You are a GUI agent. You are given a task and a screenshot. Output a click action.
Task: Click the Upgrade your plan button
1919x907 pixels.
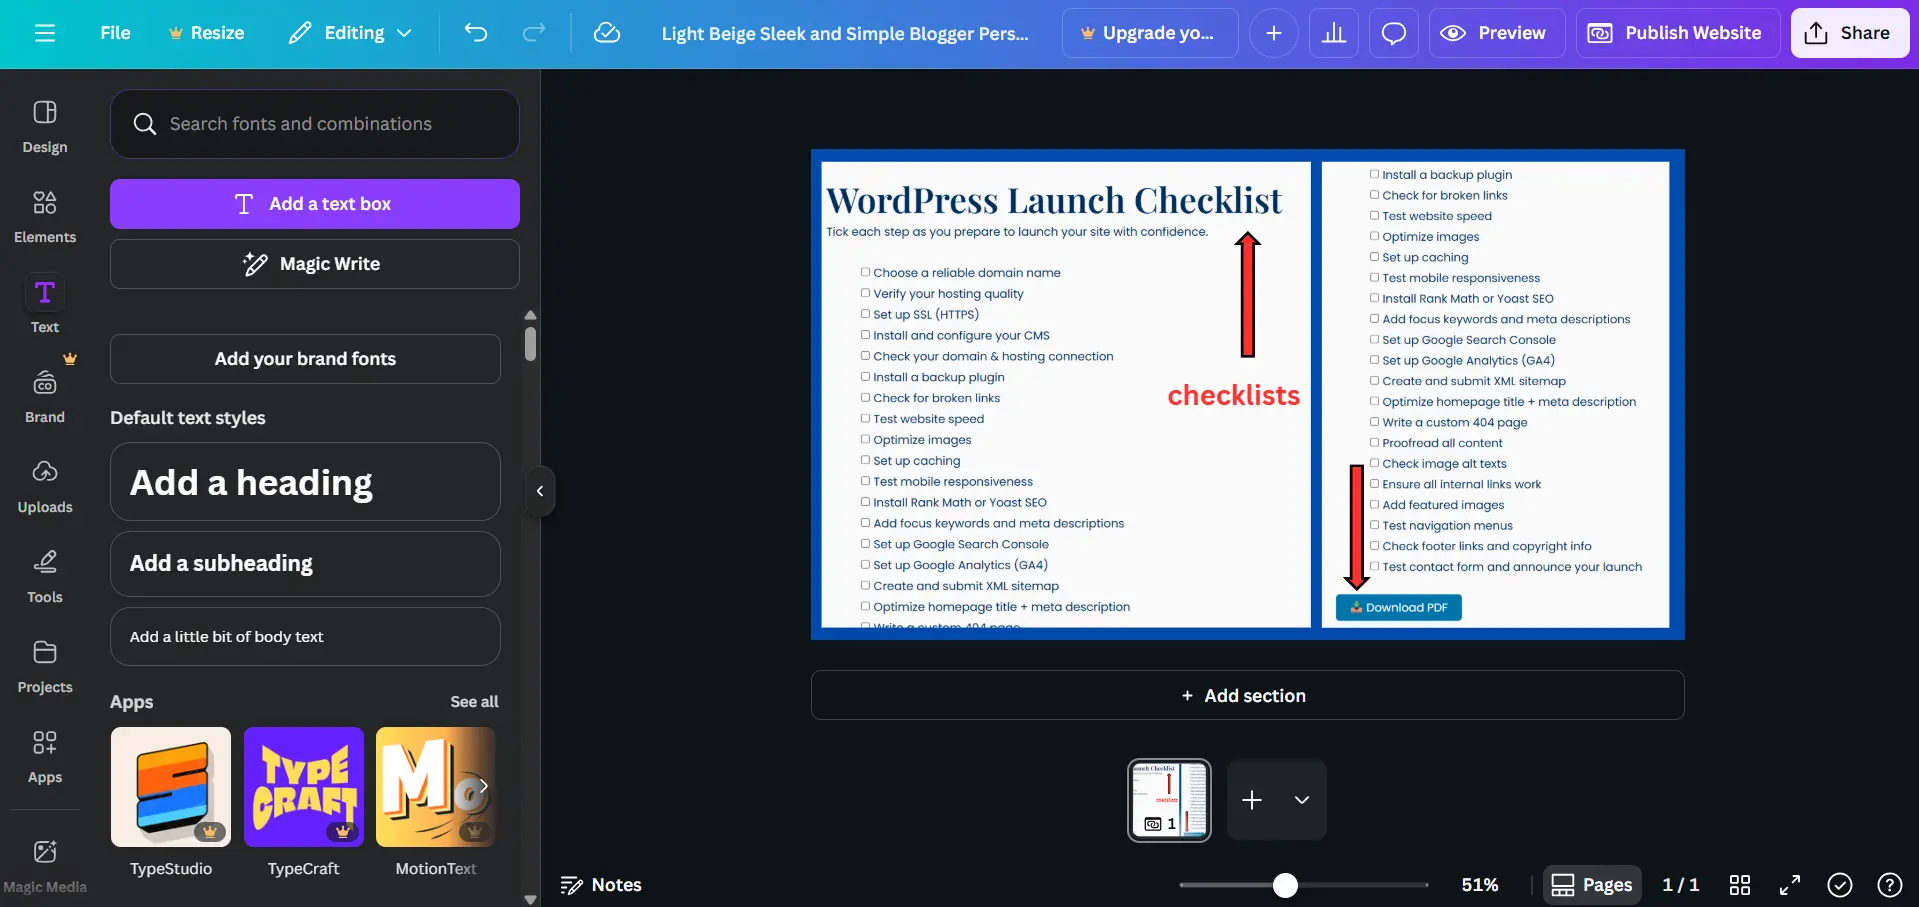pyautogui.click(x=1150, y=33)
